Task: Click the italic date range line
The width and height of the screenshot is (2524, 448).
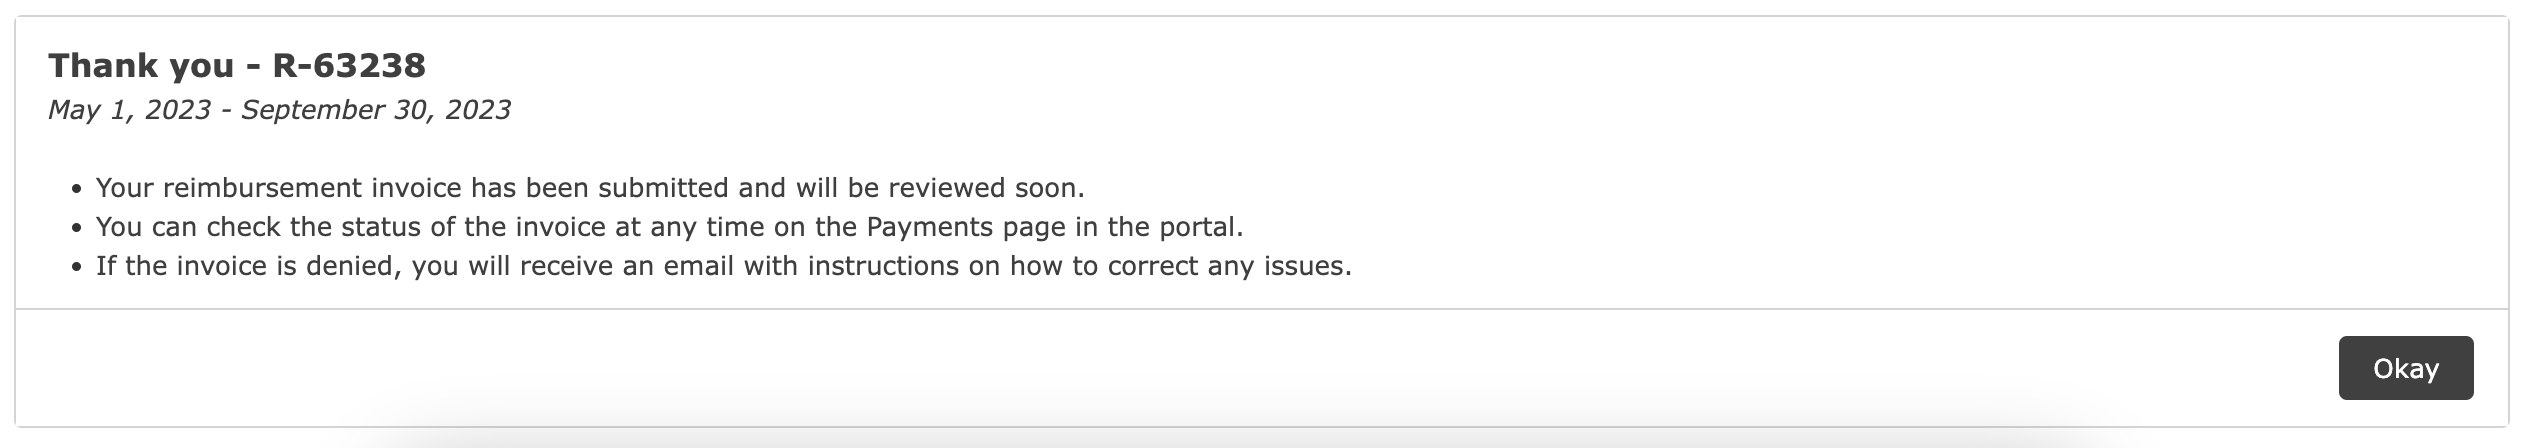Action: click(x=279, y=110)
